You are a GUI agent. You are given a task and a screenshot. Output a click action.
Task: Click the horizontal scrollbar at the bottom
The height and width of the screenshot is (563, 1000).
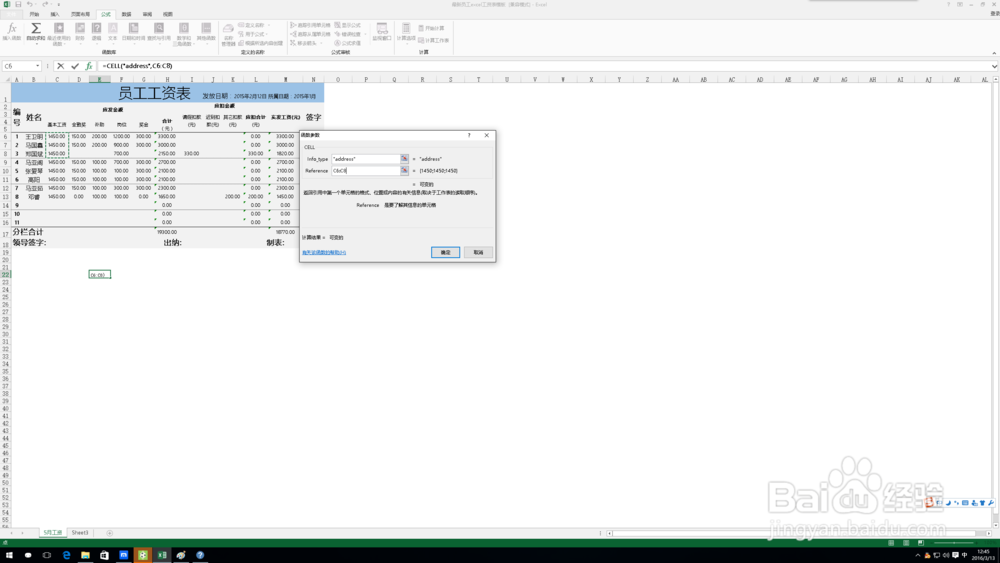point(798,533)
